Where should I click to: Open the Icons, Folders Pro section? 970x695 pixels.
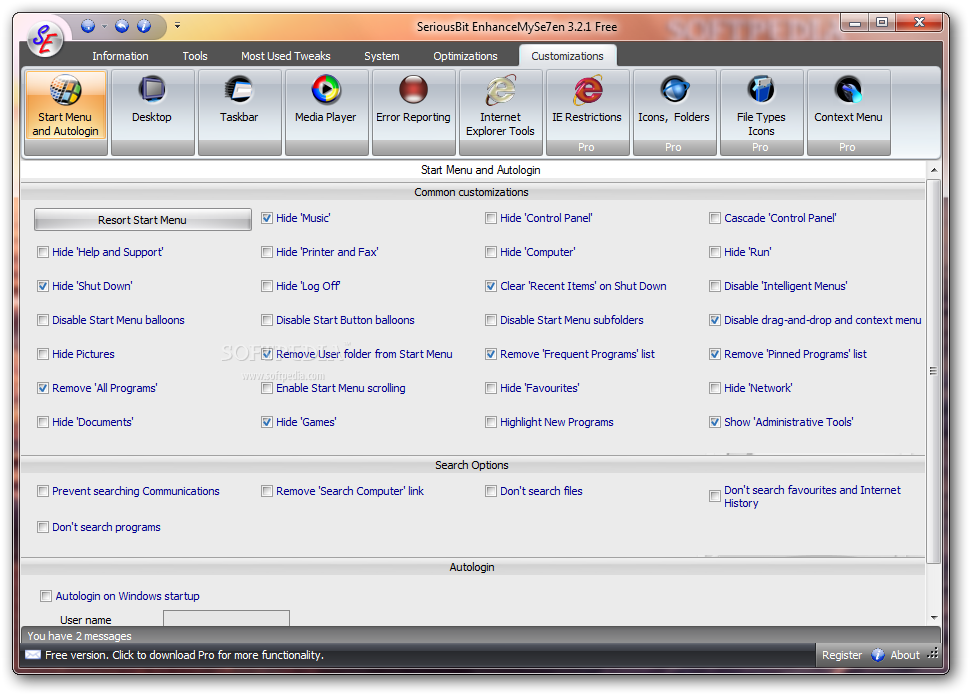click(x=674, y=112)
